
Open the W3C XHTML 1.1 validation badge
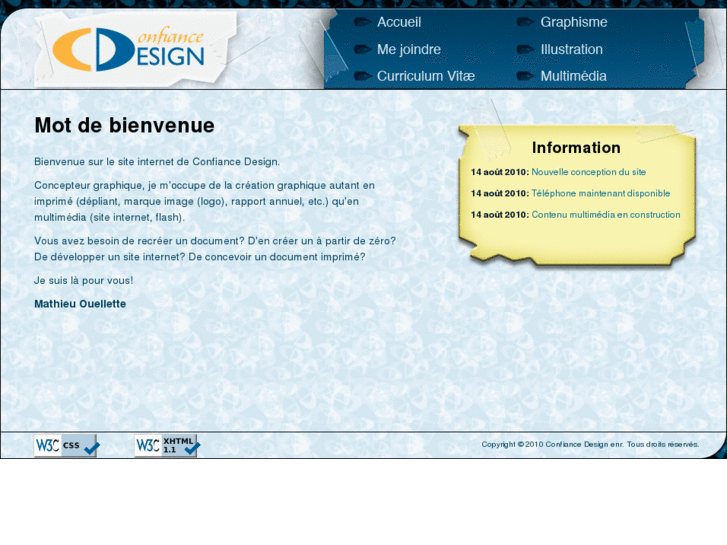pos(166,446)
